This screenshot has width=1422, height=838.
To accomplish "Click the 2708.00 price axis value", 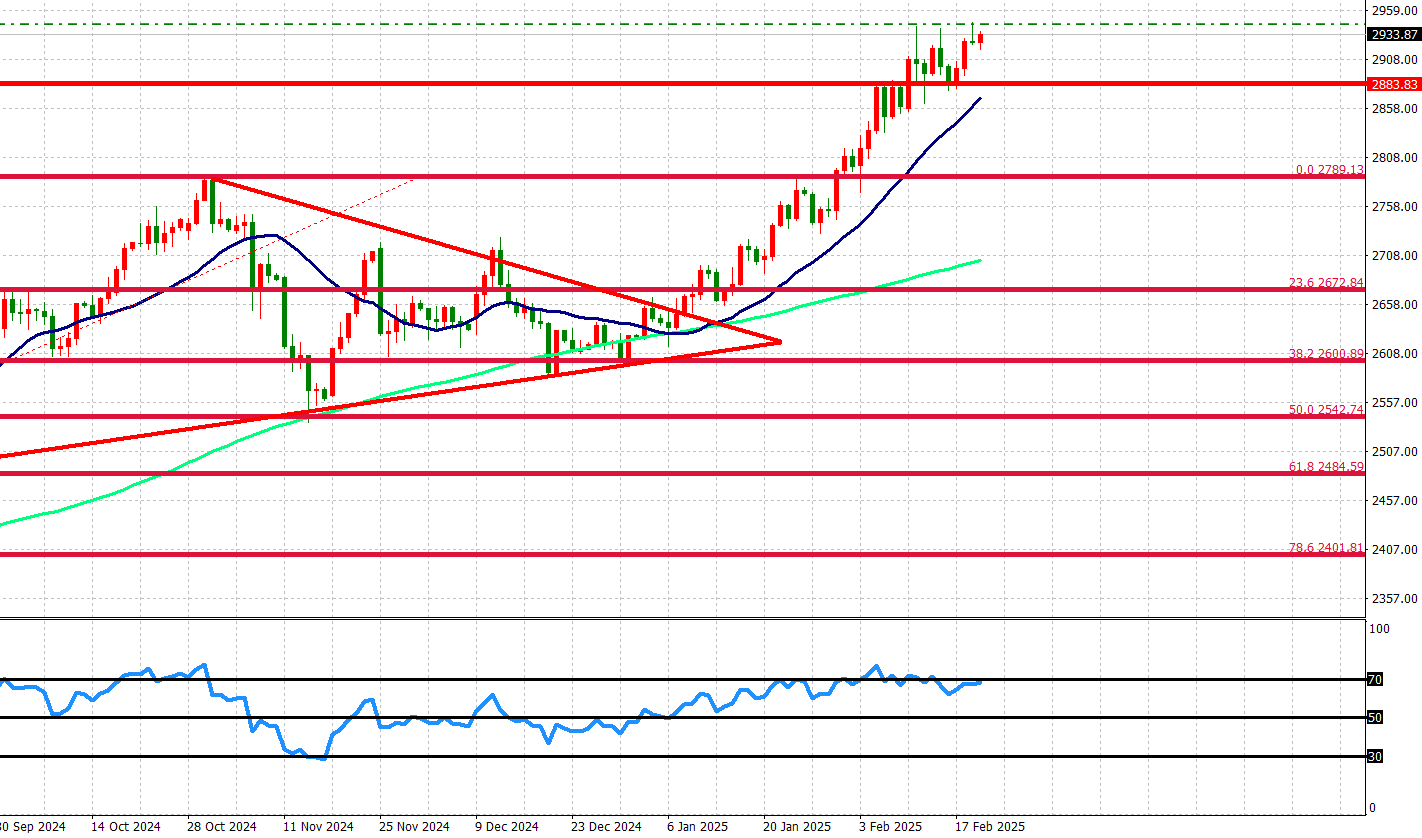I will tap(1394, 256).
